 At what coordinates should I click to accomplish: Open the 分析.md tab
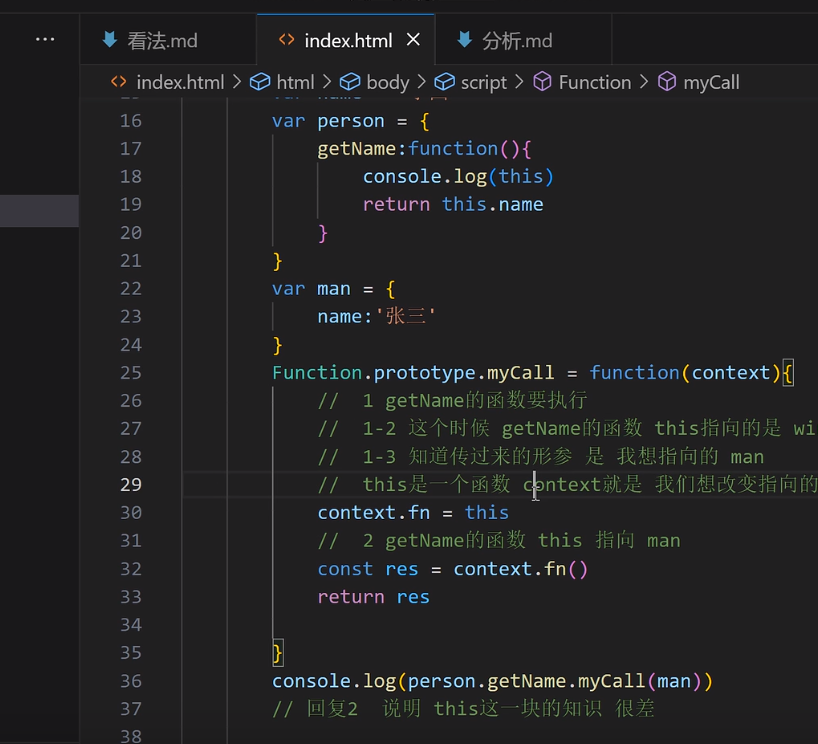click(x=523, y=40)
